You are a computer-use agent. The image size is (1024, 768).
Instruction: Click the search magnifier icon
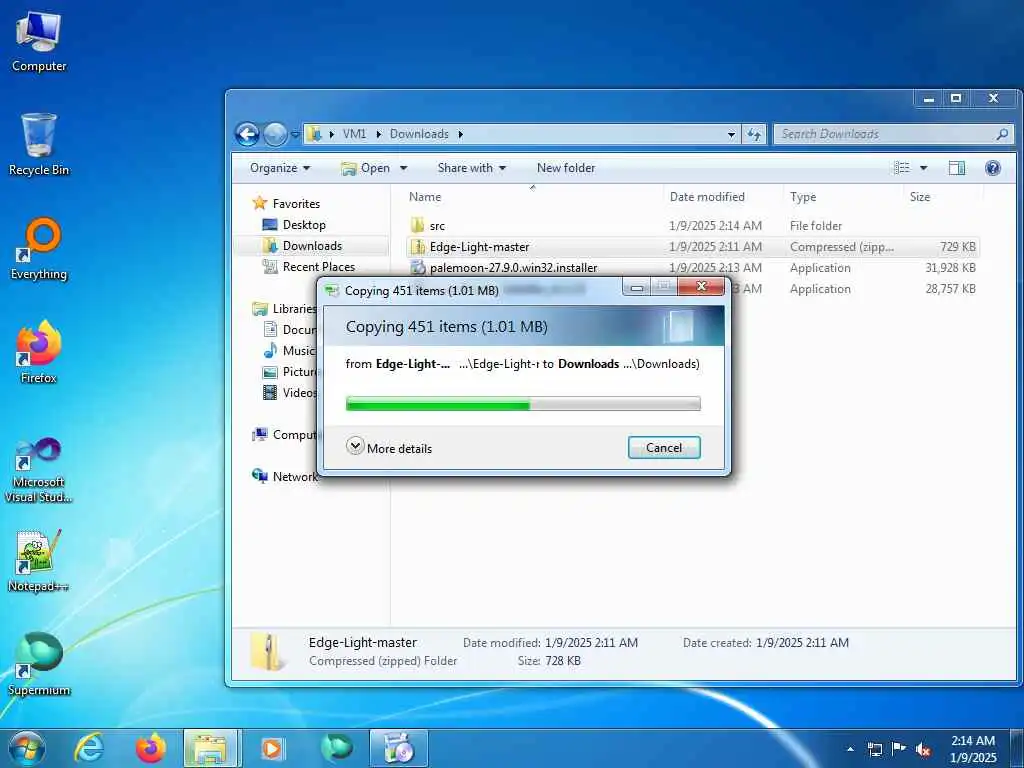[1002, 134]
